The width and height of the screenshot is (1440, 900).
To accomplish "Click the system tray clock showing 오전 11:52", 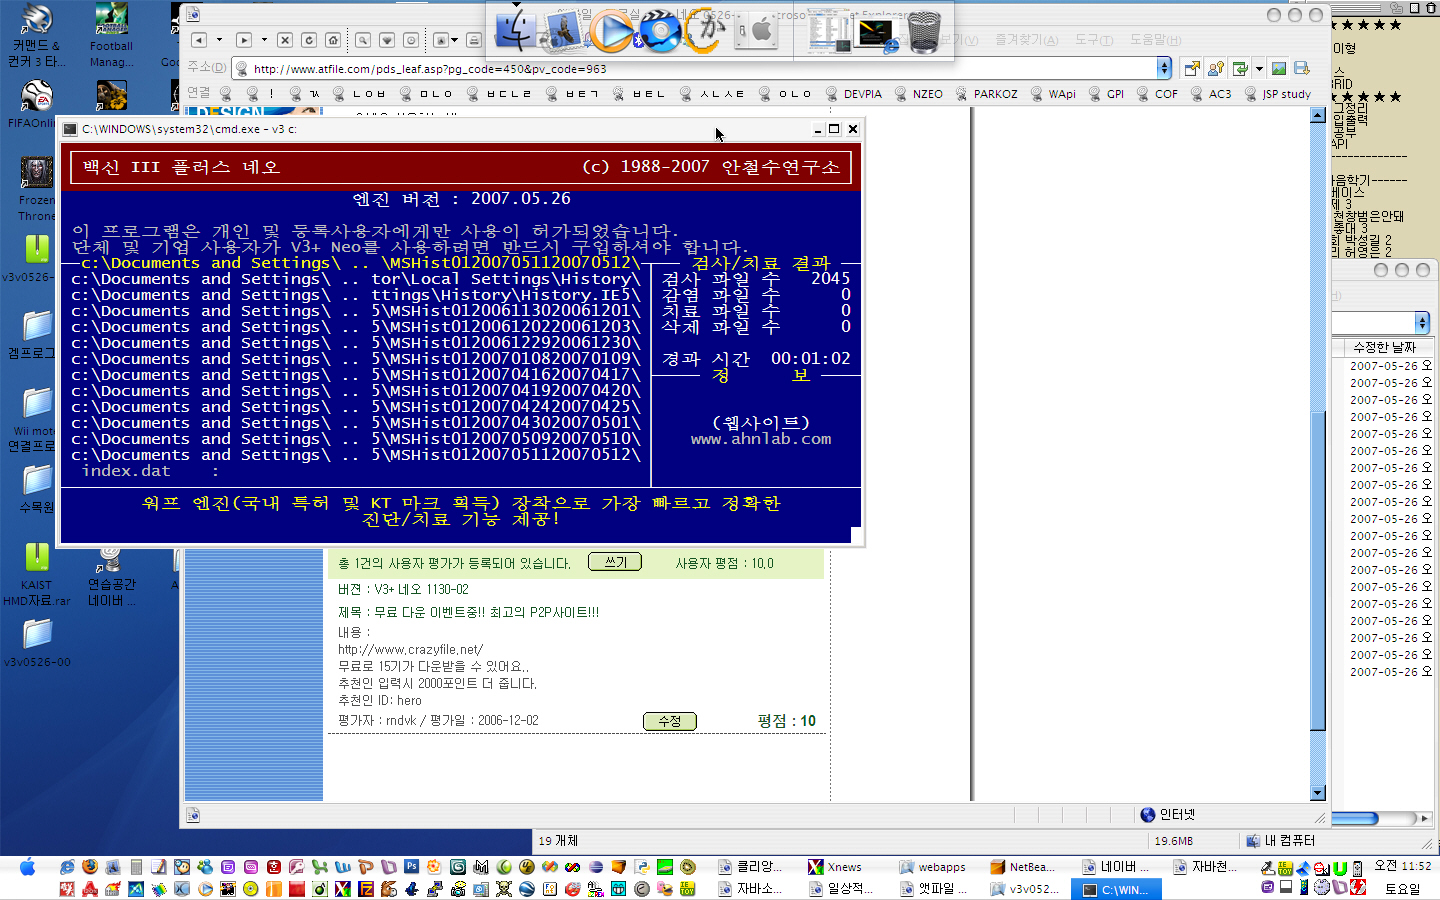I will (x=1402, y=866).
